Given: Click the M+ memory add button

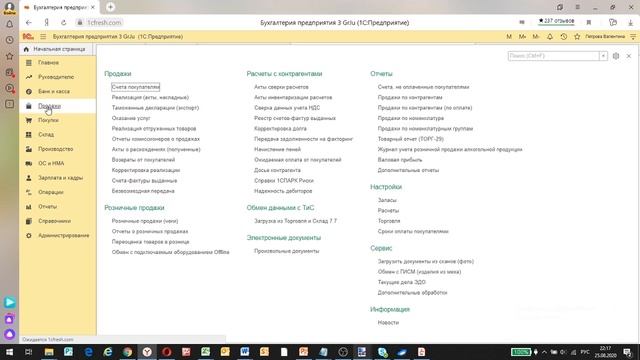Looking at the screenshot, I should pos(522,37).
